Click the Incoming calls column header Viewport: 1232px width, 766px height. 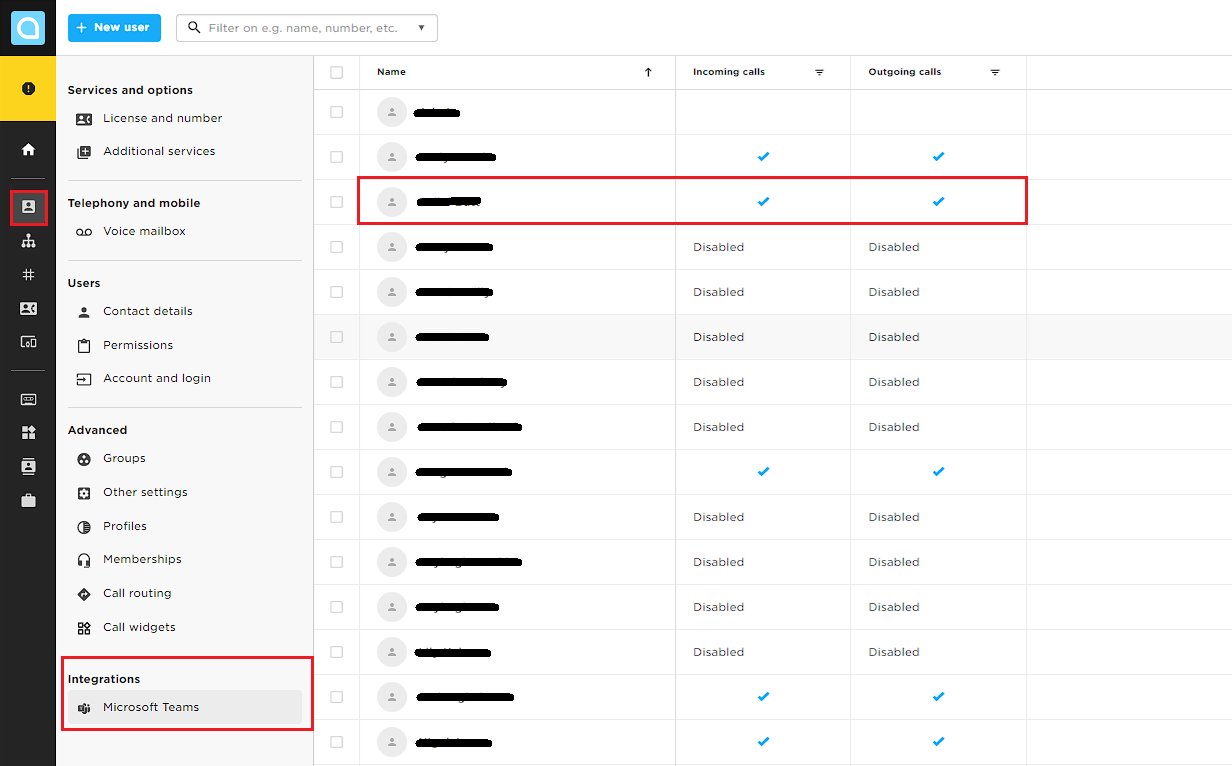729,72
